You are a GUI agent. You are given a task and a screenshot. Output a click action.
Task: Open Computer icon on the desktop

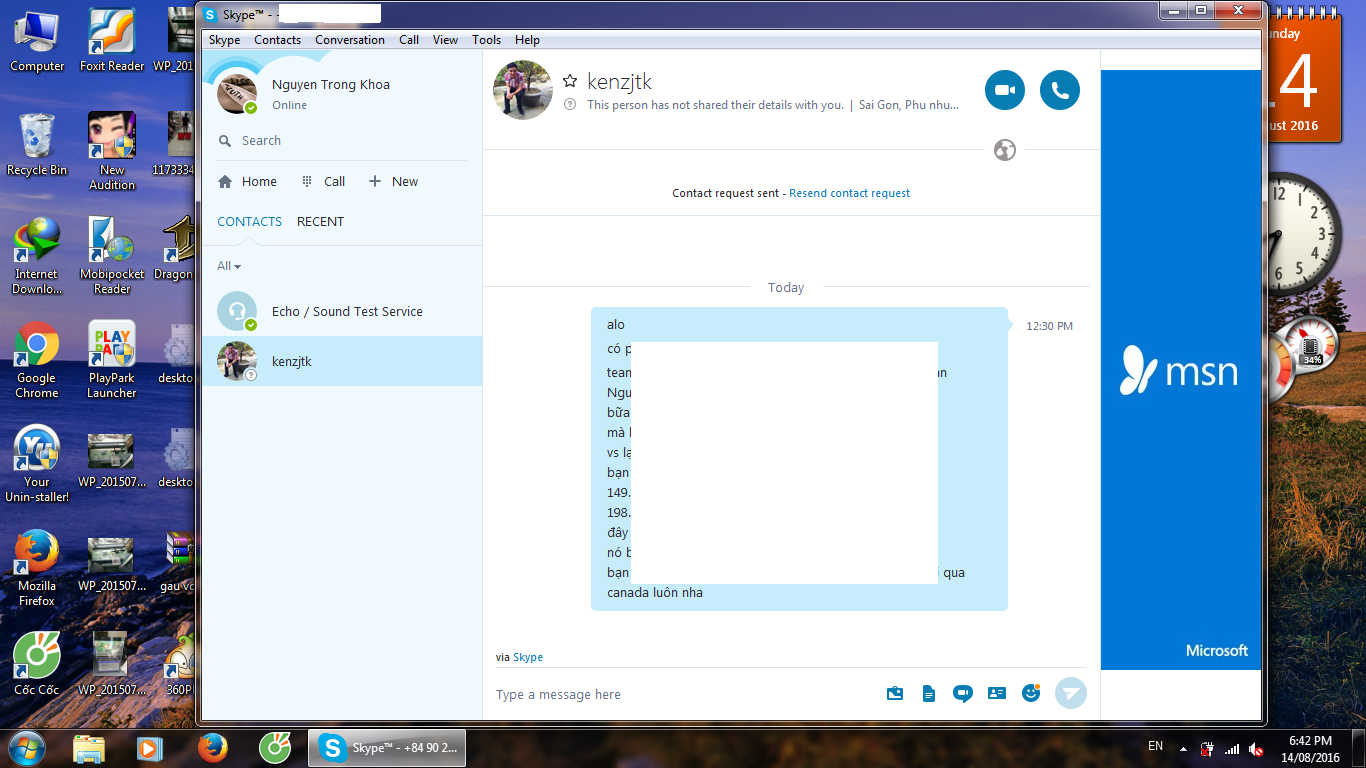point(37,41)
